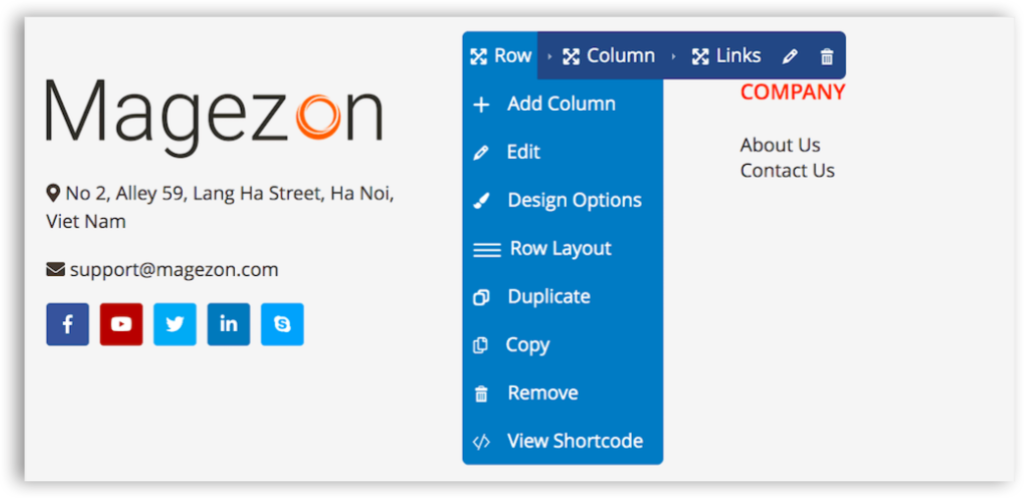Choose Add Column from the Row menu
The image size is (1024, 498).
click(x=563, y=104)
